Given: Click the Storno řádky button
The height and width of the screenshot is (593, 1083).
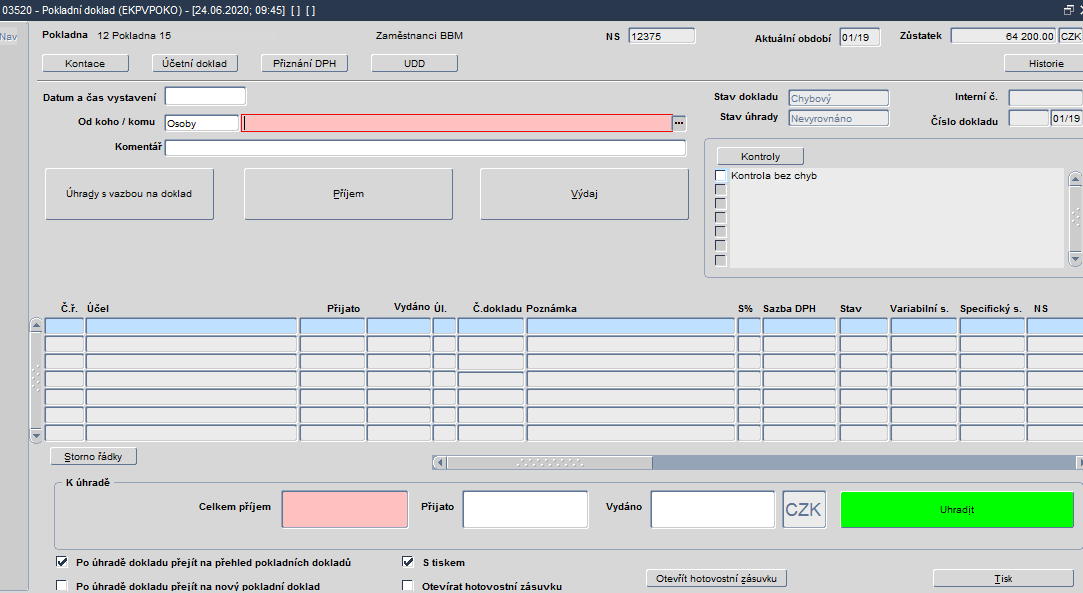Looking at the screenshot, I should click(93, 457).
